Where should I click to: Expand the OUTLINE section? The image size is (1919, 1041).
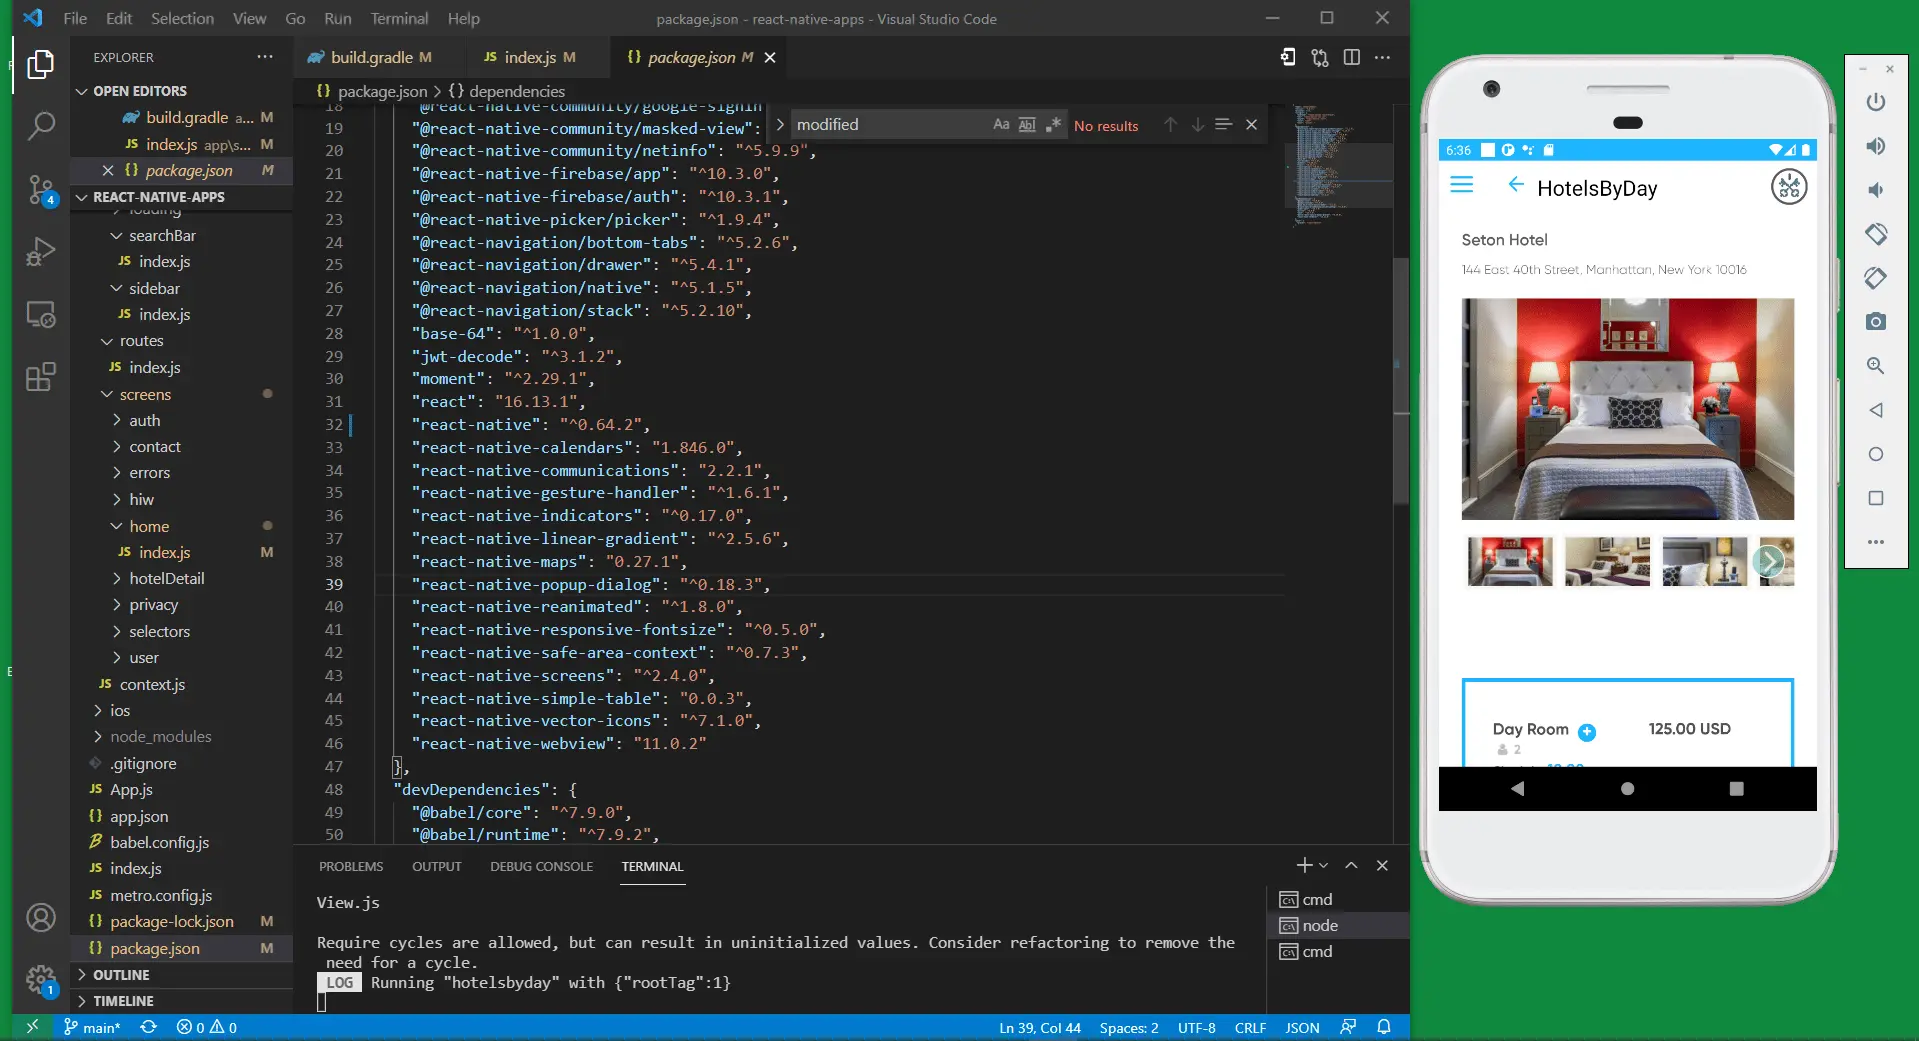121,975
